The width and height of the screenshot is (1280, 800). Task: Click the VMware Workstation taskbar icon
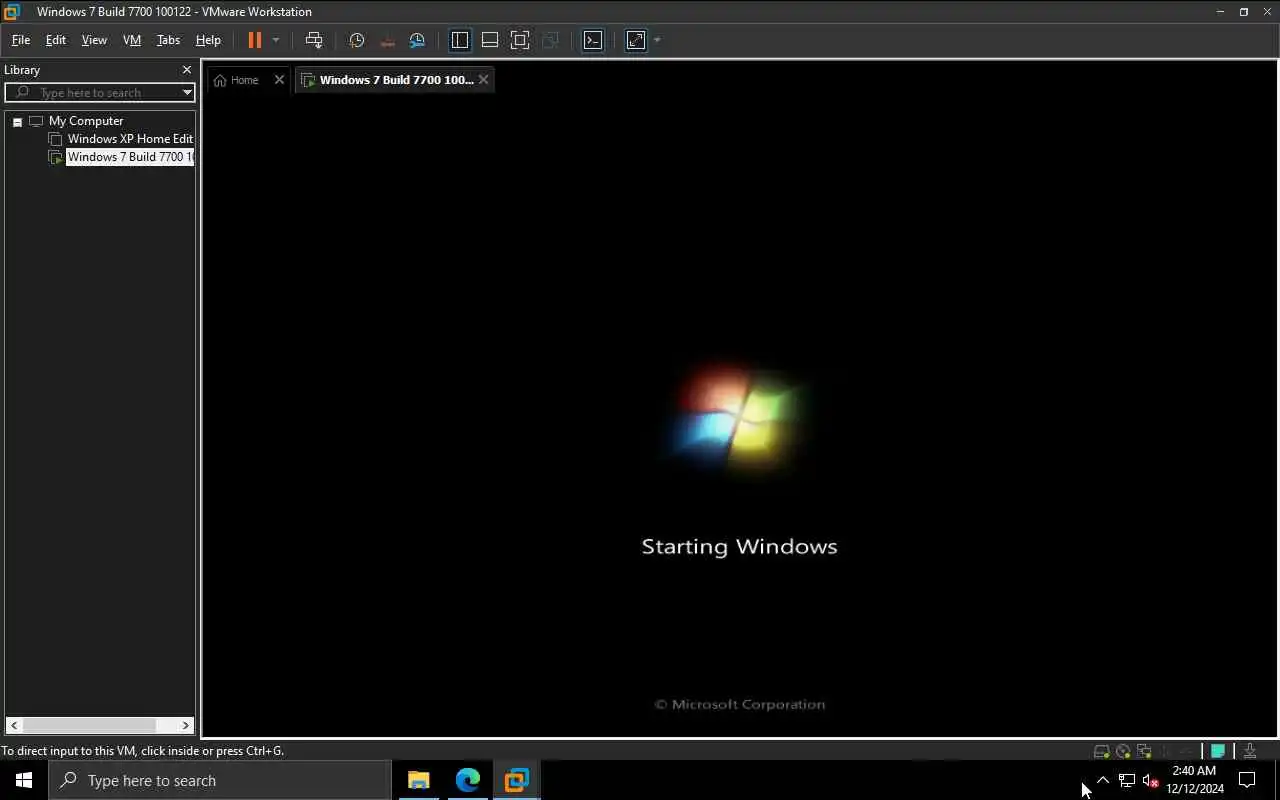pyautogui.click(x=516, y=780)
